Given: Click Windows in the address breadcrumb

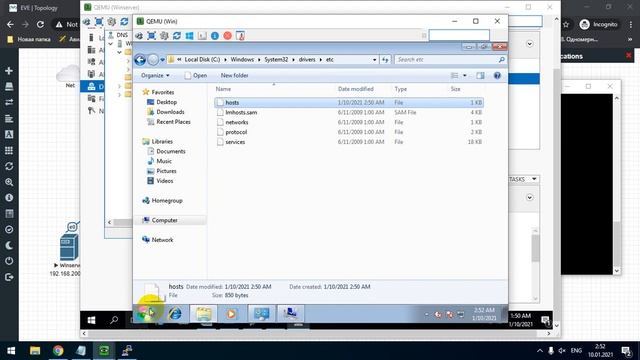Looking at the screenshot, I should click(x=242, y=60).
